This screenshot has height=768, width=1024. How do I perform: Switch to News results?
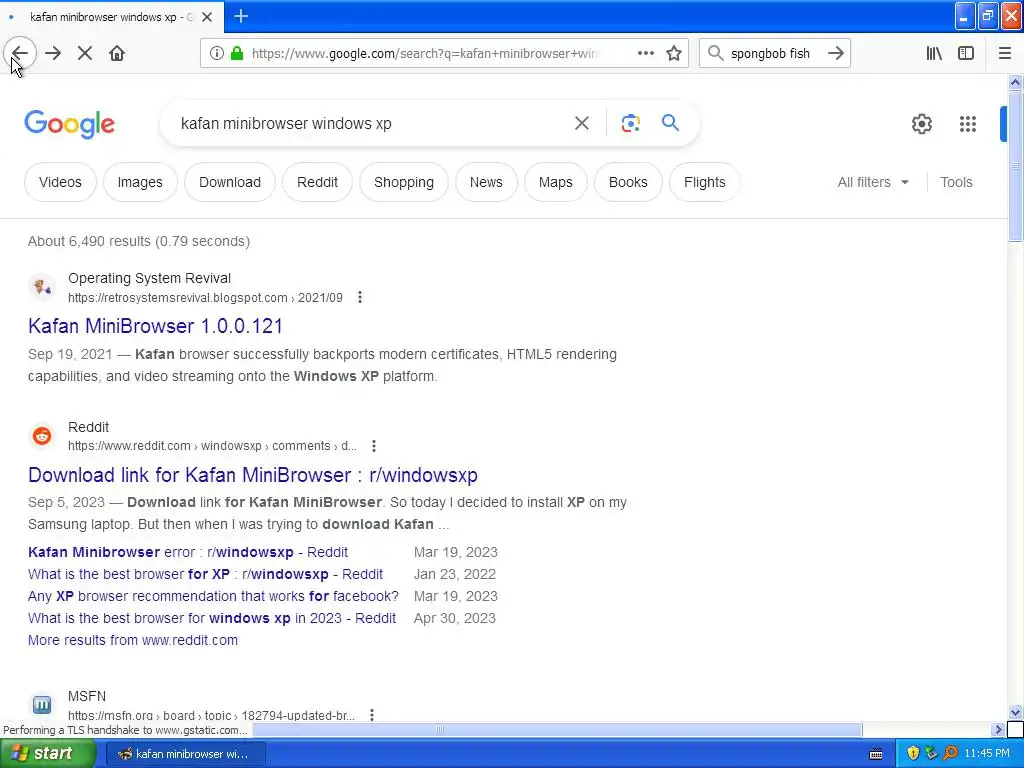(486, 182)
